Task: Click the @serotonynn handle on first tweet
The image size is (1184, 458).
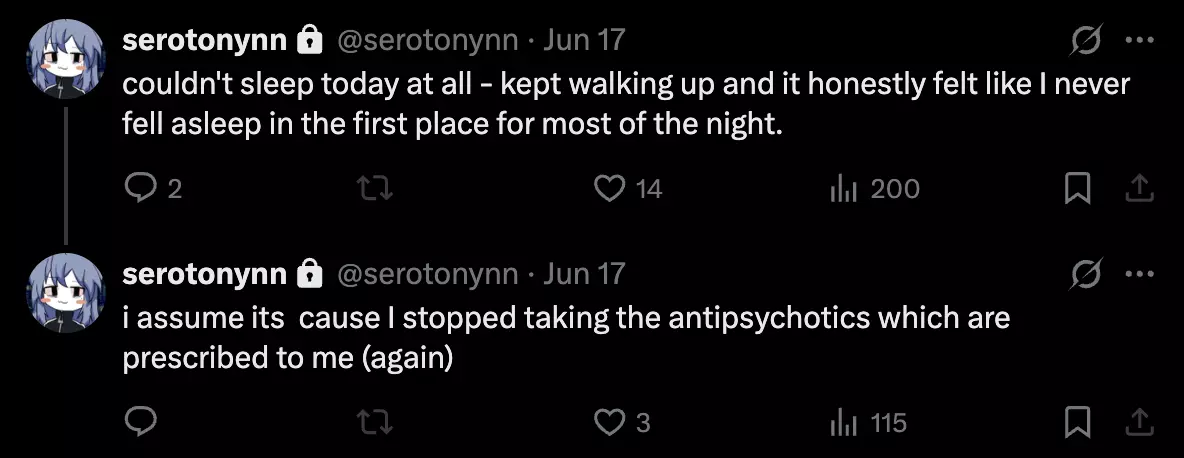Action: pyautogui.click(x=429, y=40)
